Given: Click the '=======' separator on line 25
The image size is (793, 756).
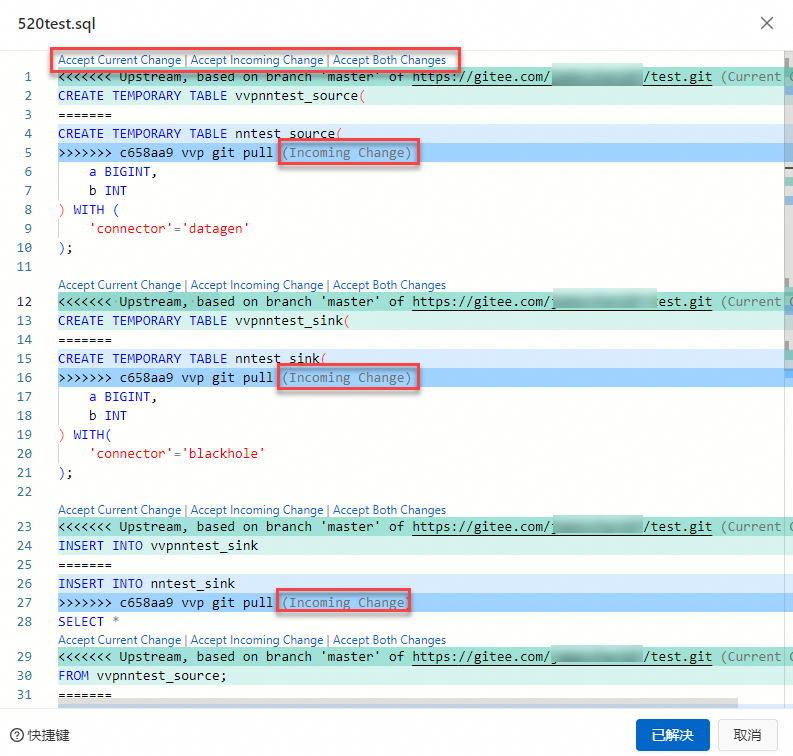Looking at the screenshot, I should click(x=85, y=565).
